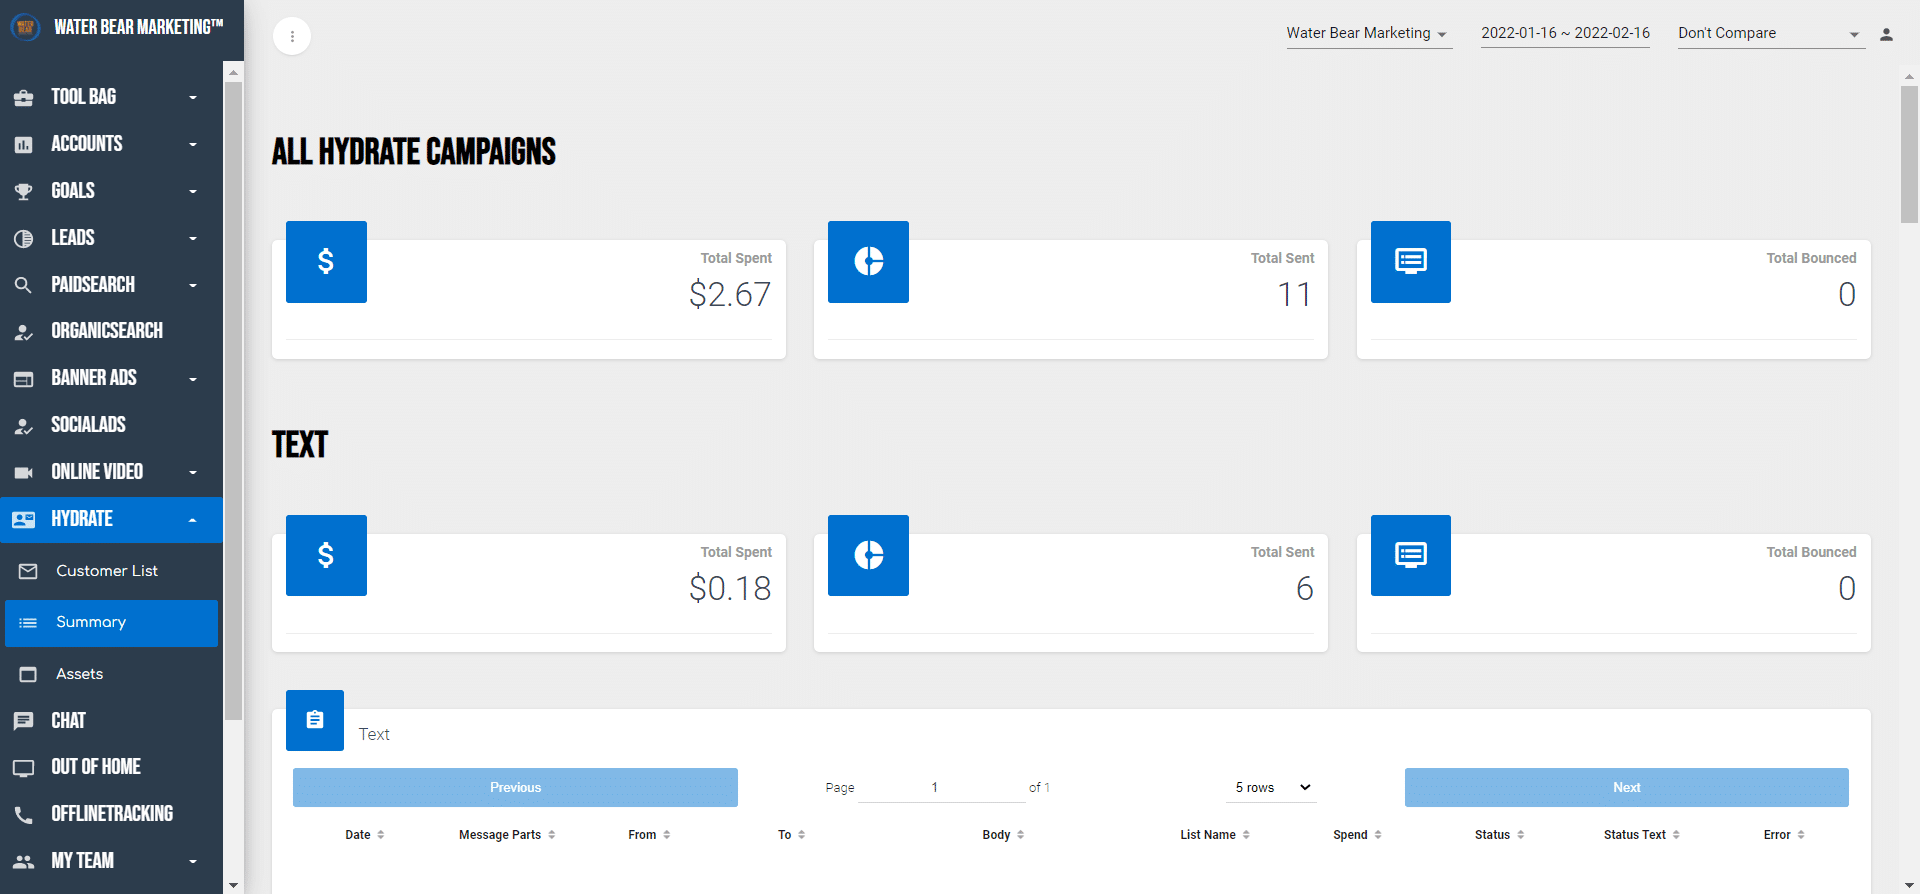Open the date range 2022-01-16 ~ 2022-02-16
The width and height of the screenshot is (1920, 894).
1565,34
